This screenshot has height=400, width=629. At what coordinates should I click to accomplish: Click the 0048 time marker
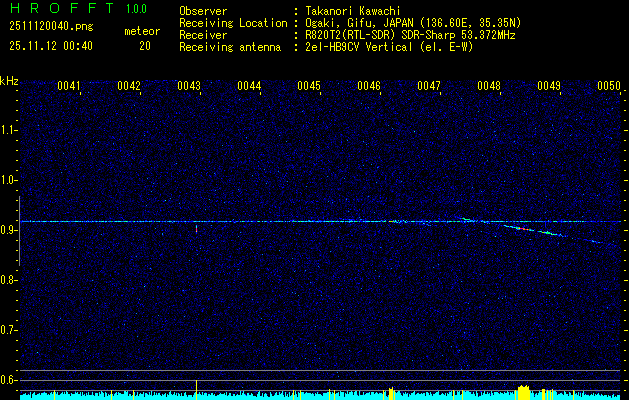point(489,86)
